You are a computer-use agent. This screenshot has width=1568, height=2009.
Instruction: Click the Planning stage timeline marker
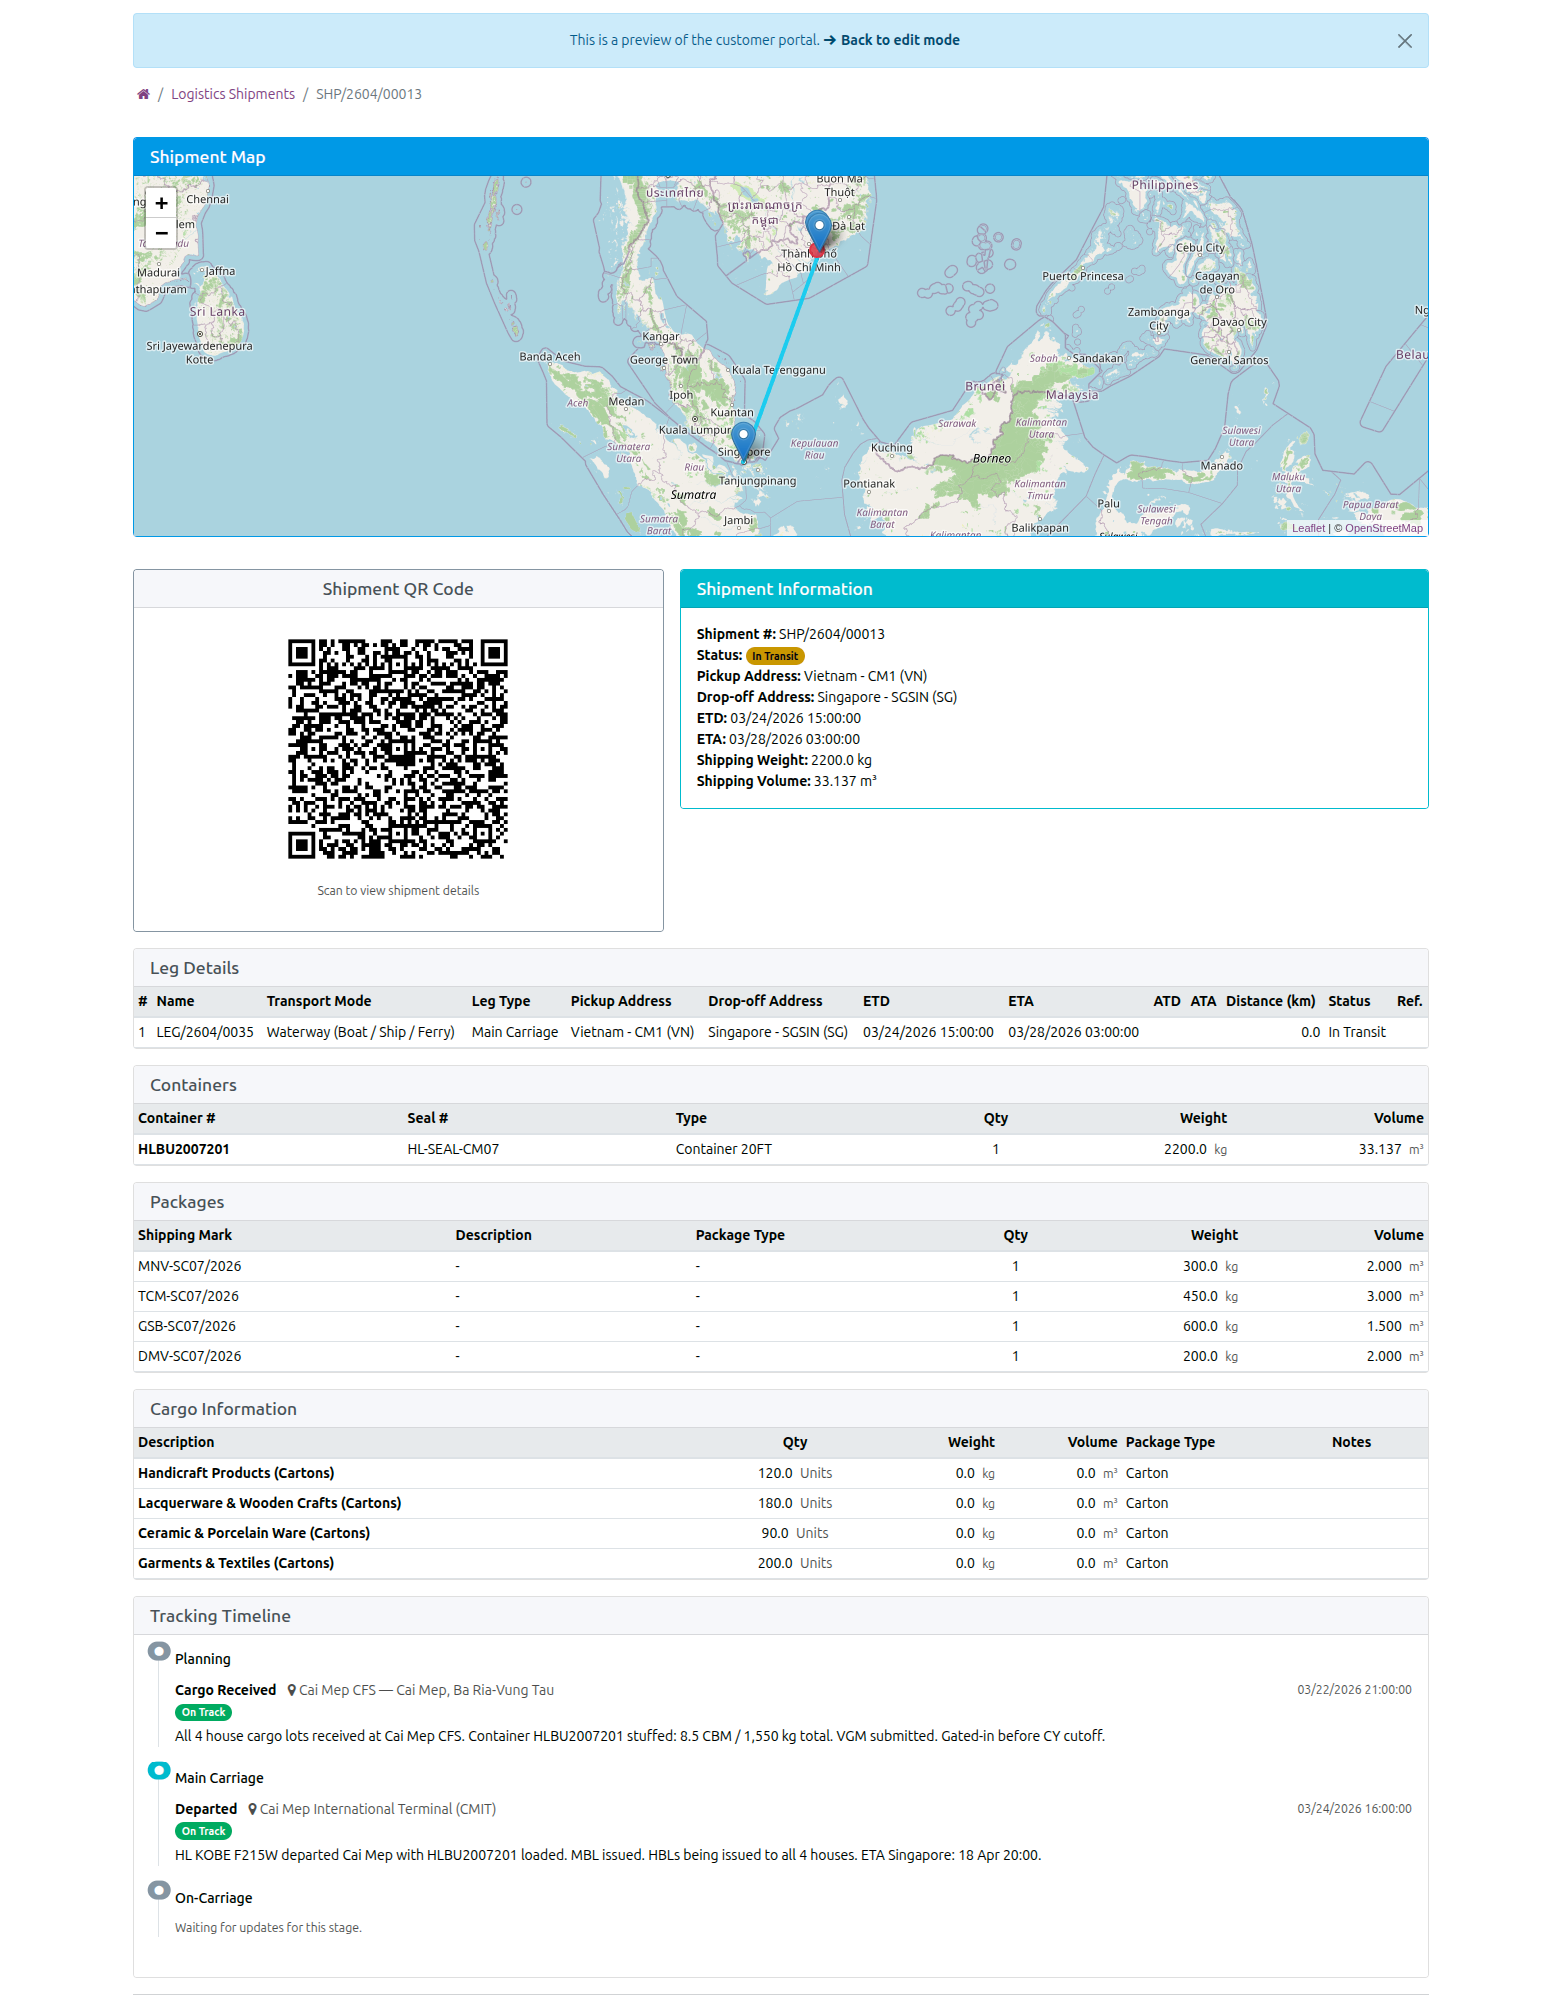point(159,1651)
